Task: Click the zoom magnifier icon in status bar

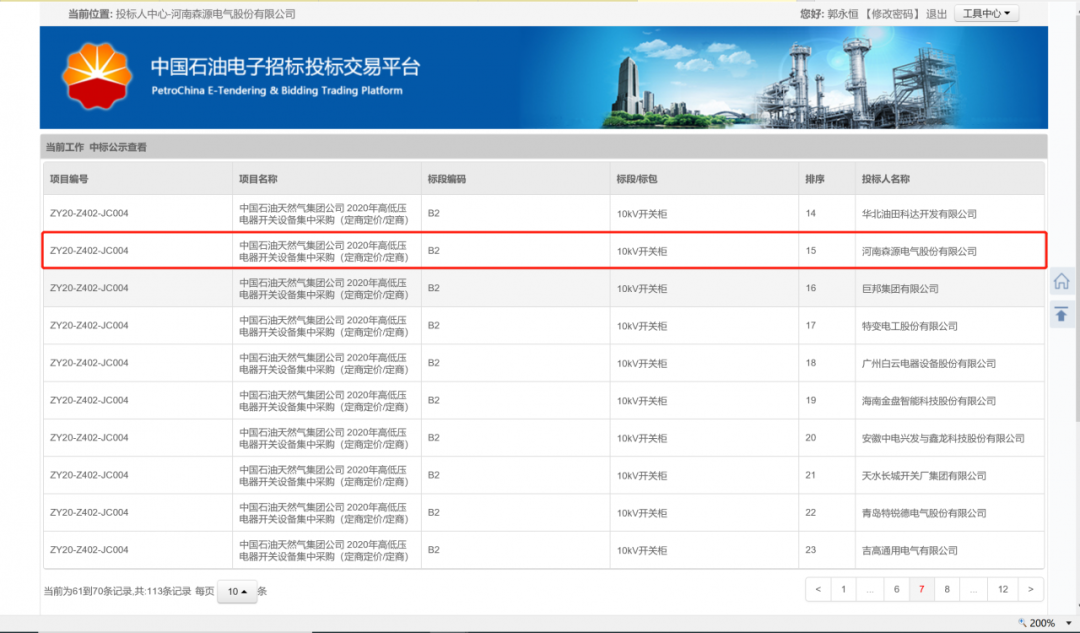Action: pyautogui.click(x=1023, y=623)
